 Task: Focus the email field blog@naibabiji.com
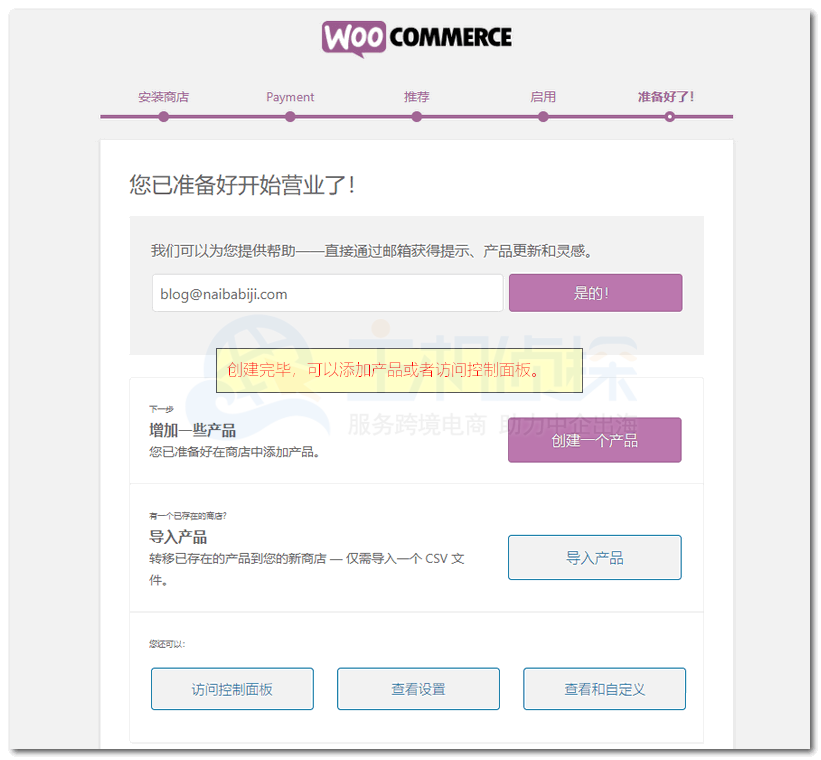click(328, 293)
